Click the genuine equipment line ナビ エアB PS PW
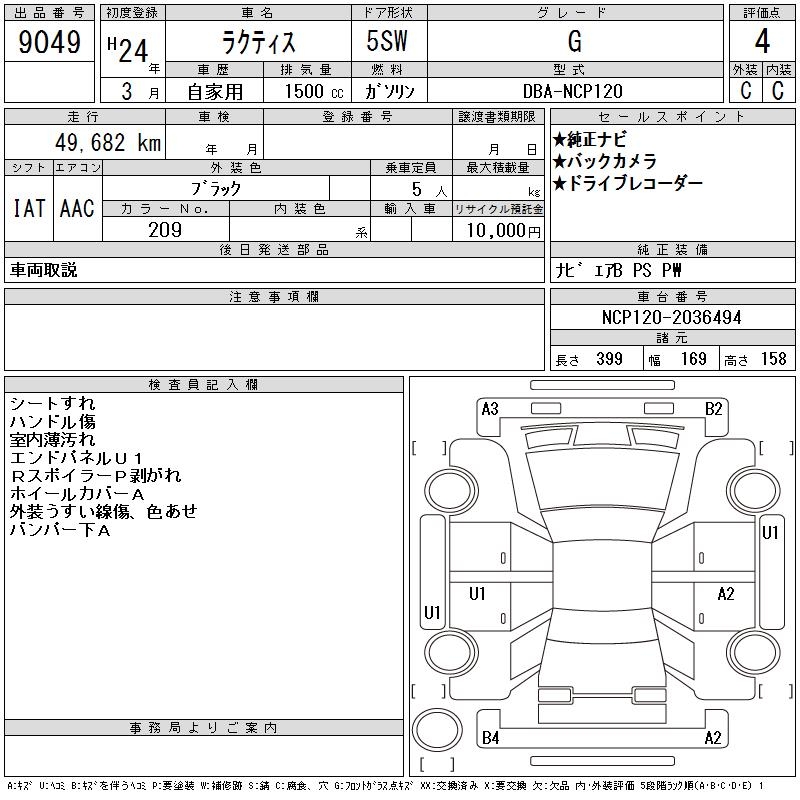800x800 pixels. (x=618, y=270)
